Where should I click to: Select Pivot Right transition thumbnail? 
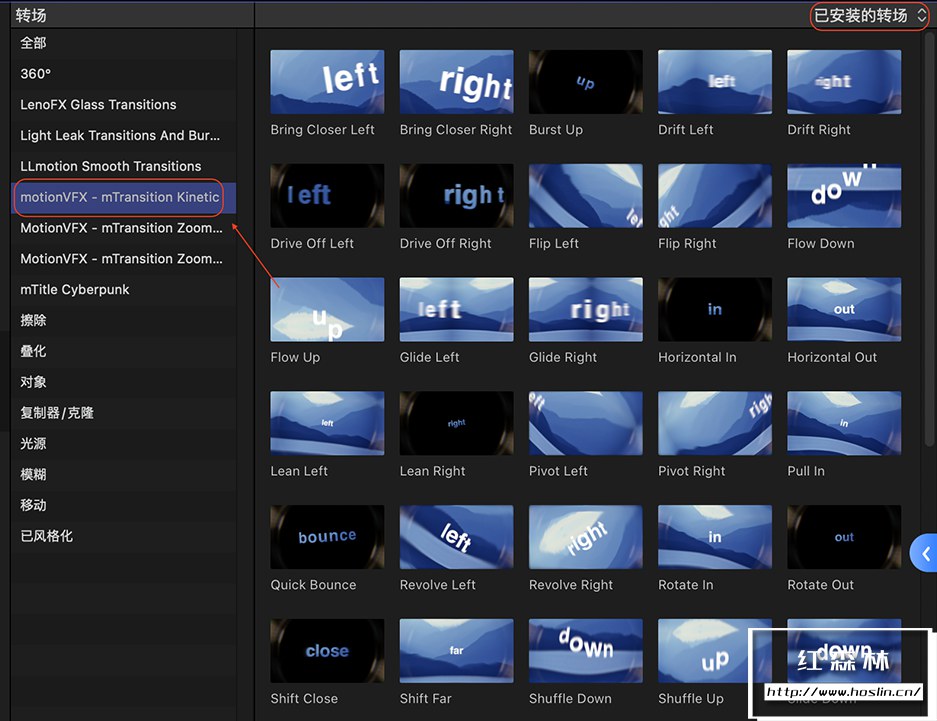tap(715, 423)
